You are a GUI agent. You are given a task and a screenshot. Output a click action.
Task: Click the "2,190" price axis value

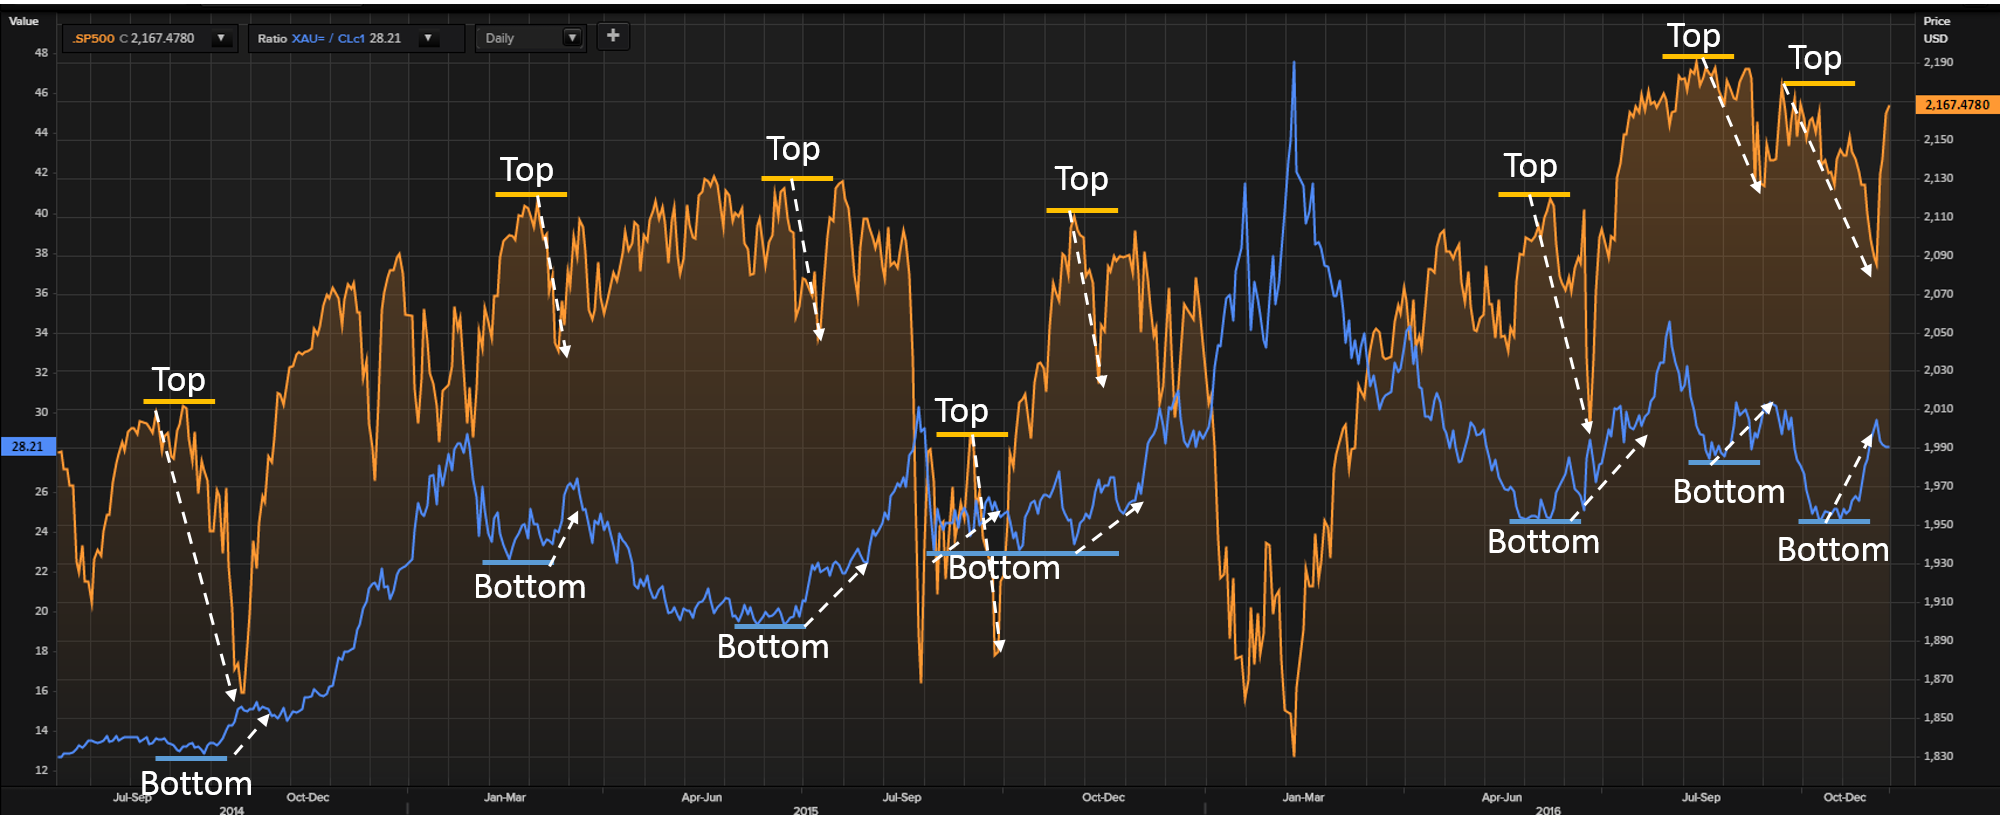pos(1938,62)
